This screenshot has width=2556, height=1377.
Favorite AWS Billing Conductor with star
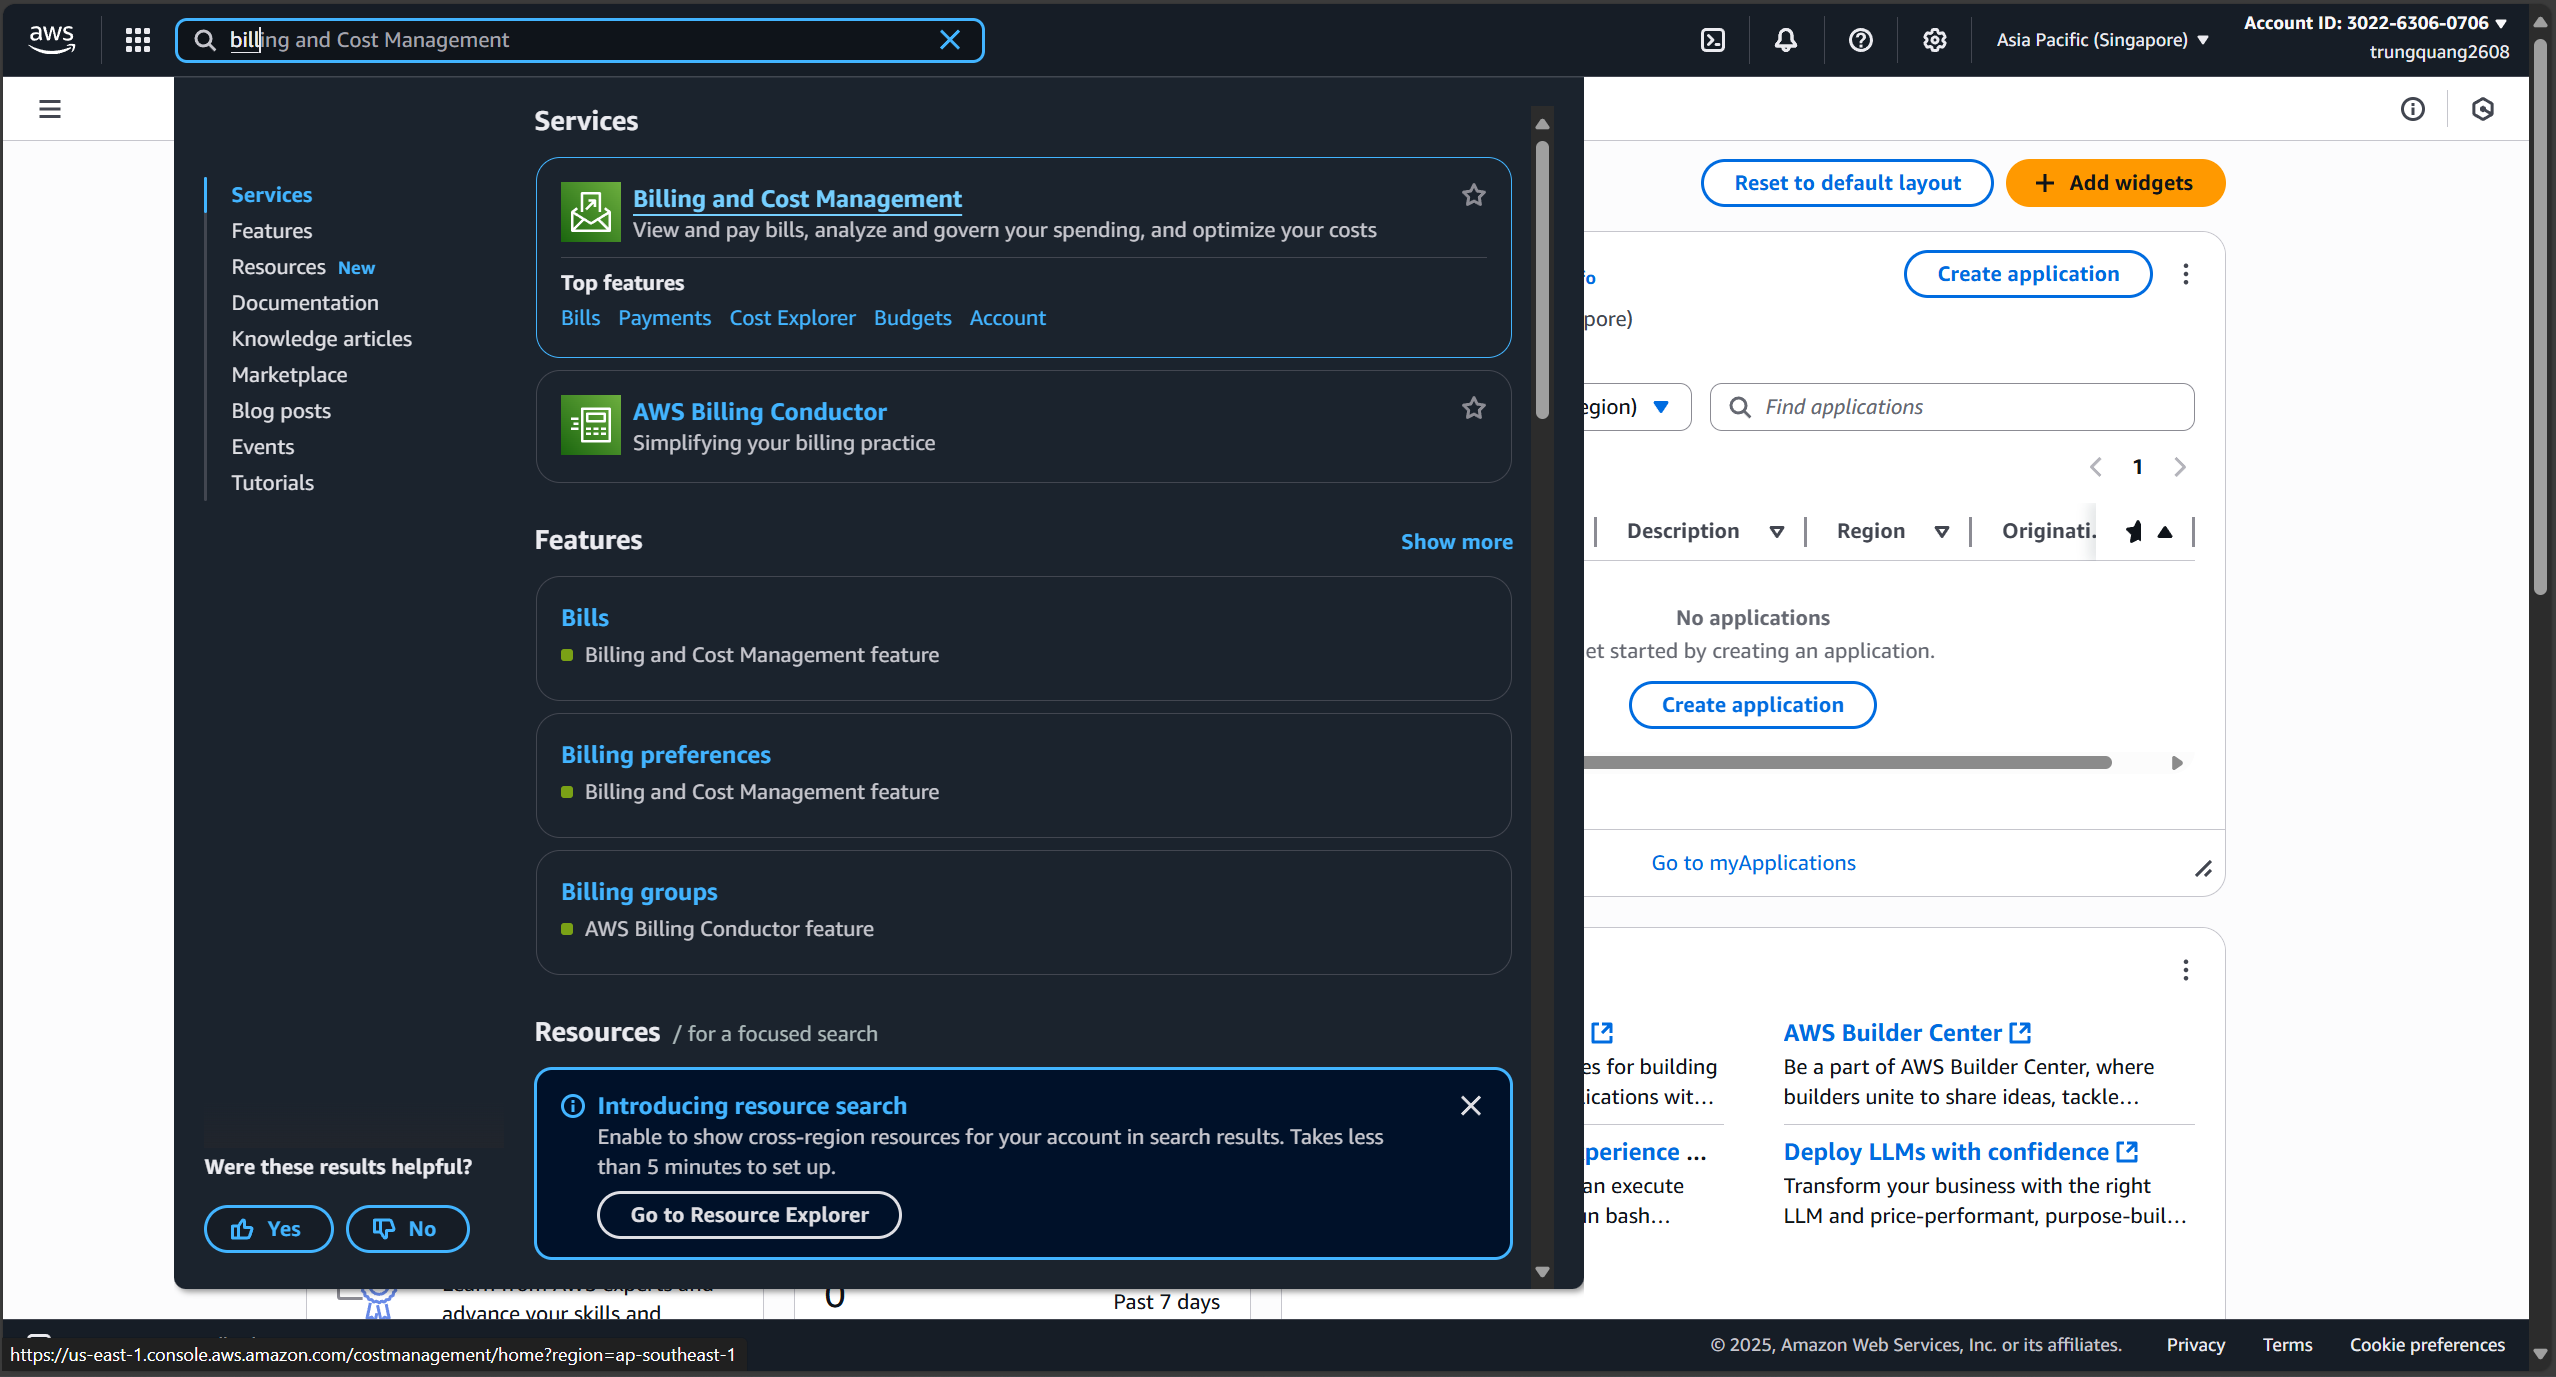tap(1473, 408)
